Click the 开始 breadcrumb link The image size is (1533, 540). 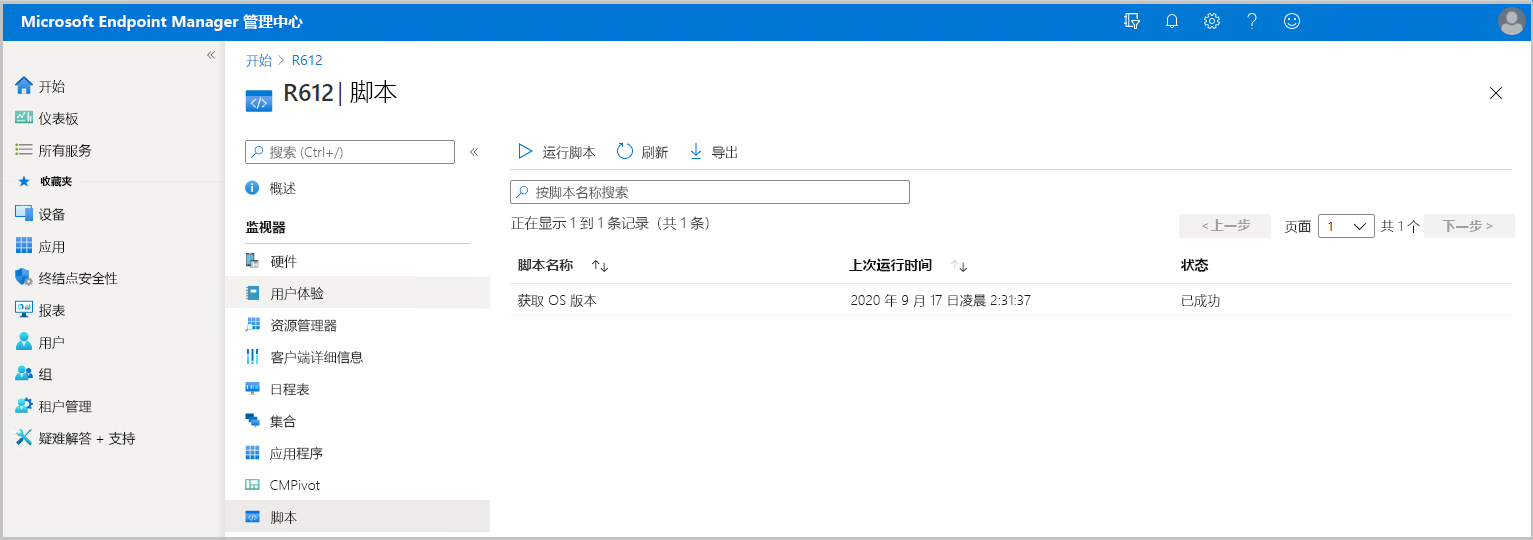(x=258, y=61)
